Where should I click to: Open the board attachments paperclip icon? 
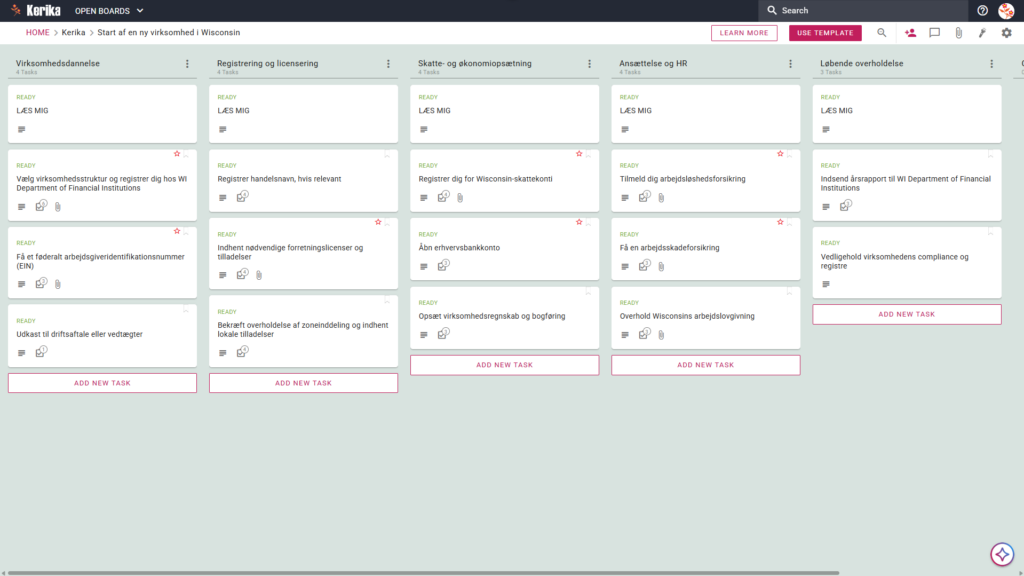pyautogui.click(x=959, y=33)
